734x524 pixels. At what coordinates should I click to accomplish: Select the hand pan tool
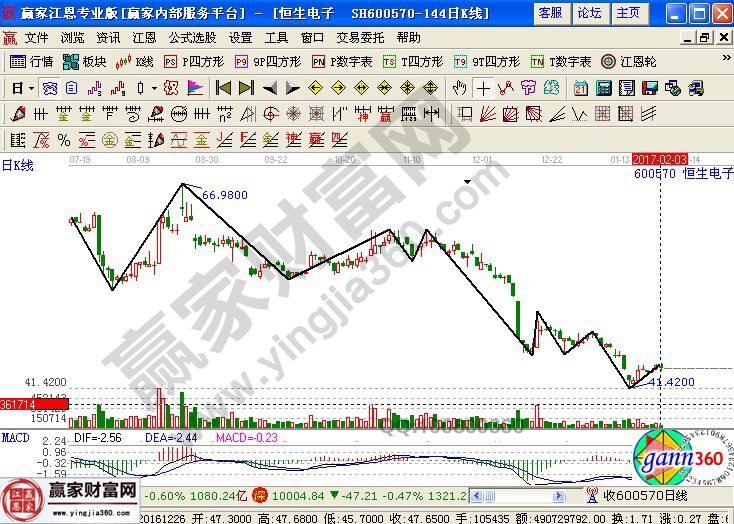(461, 88)
